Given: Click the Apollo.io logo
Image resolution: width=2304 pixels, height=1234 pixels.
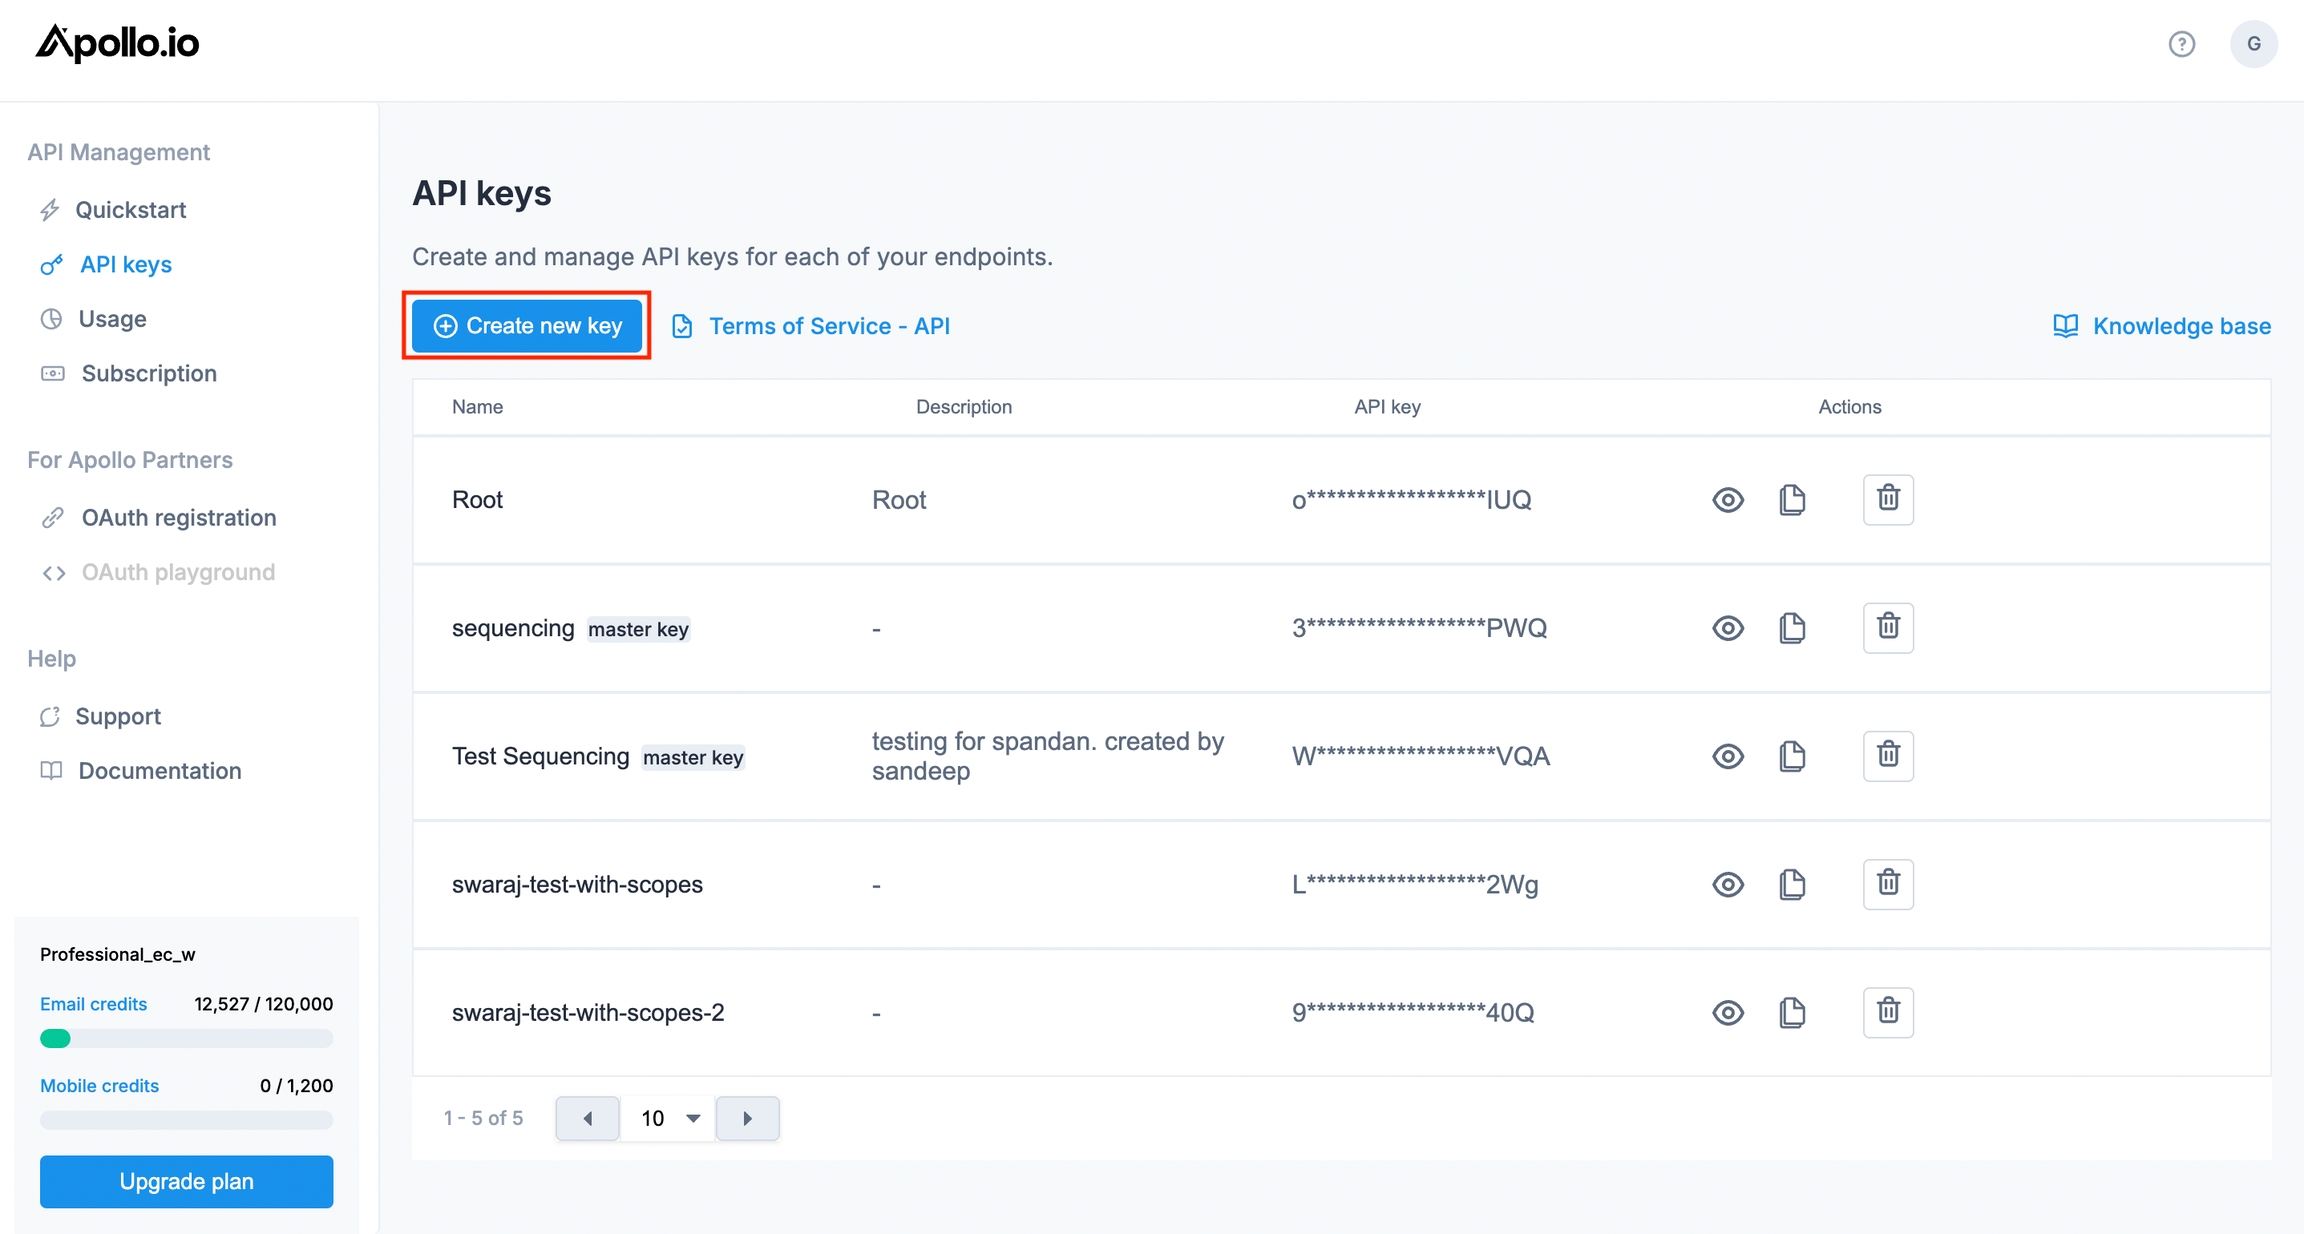Looking at the screenshot, I should click(118, 43).
